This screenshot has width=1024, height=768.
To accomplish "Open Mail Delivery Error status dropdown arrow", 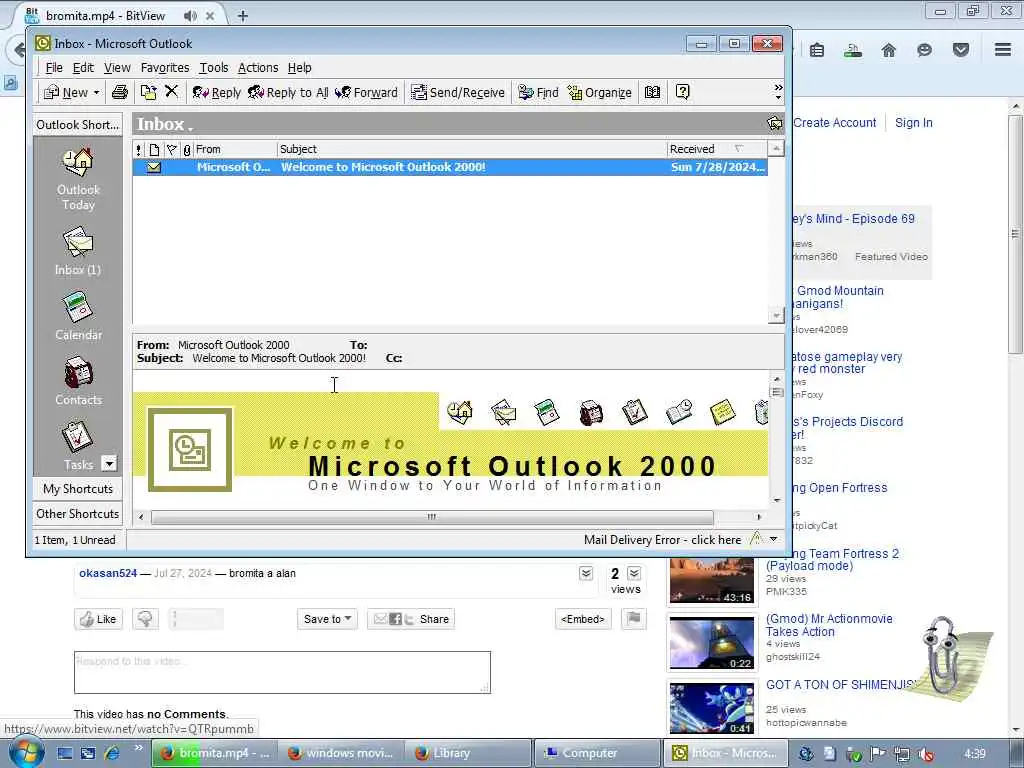I will pos(774,539).
